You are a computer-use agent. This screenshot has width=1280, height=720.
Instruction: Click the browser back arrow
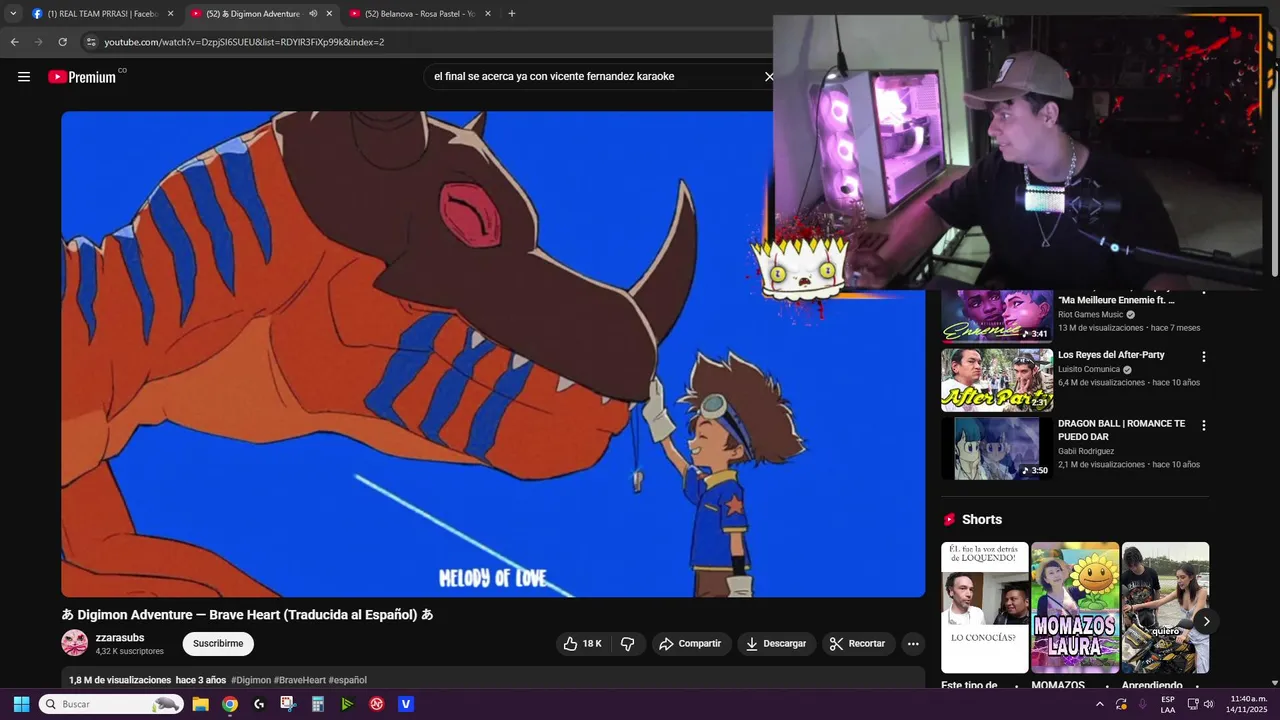point(14,42)
